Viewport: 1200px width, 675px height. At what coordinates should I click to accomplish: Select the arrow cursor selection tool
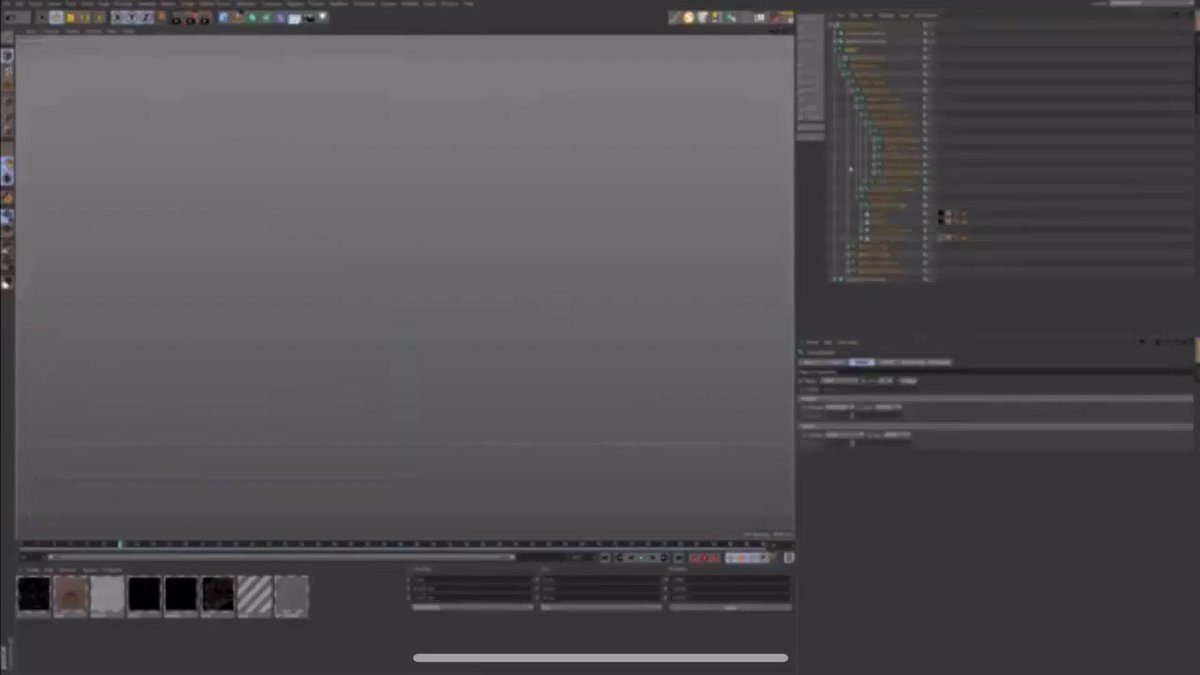pos(41,17)
